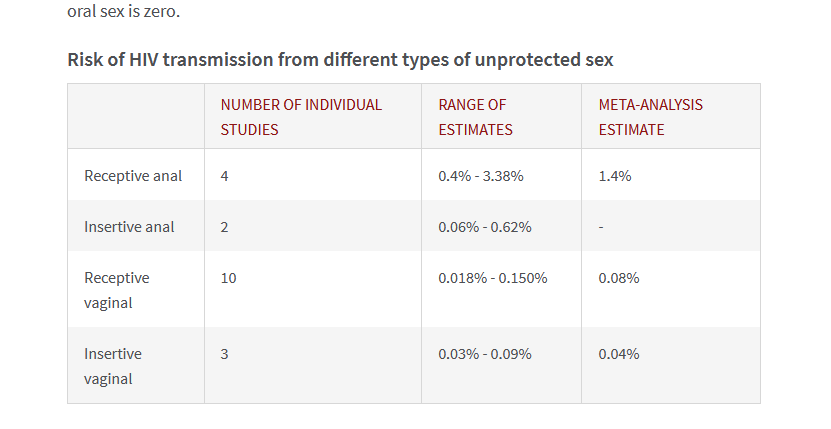Click the '0.4% - 3.38%' range cell

481,176
